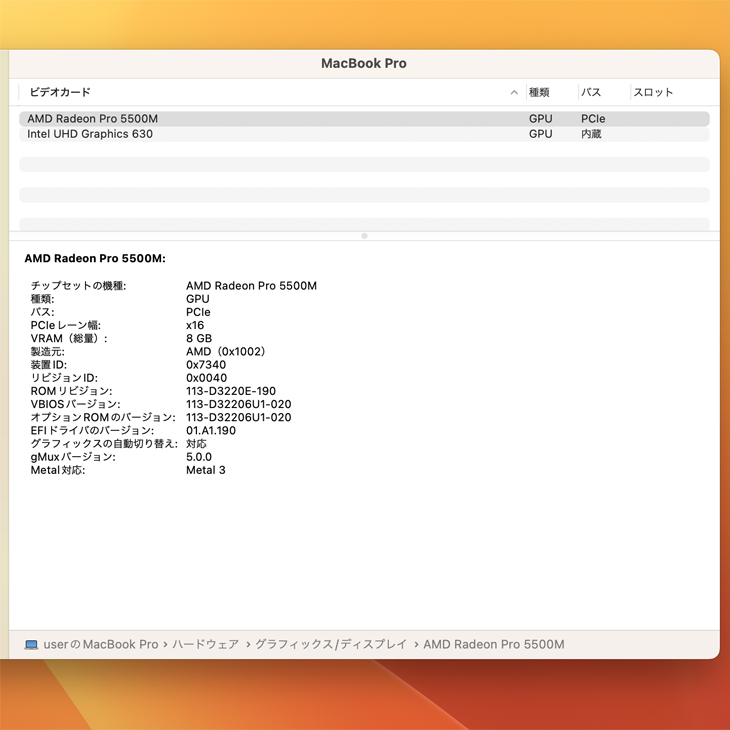
Task: Click AMD Radeon Pro 5500M in path bar
Action: [x=494, y=645]
